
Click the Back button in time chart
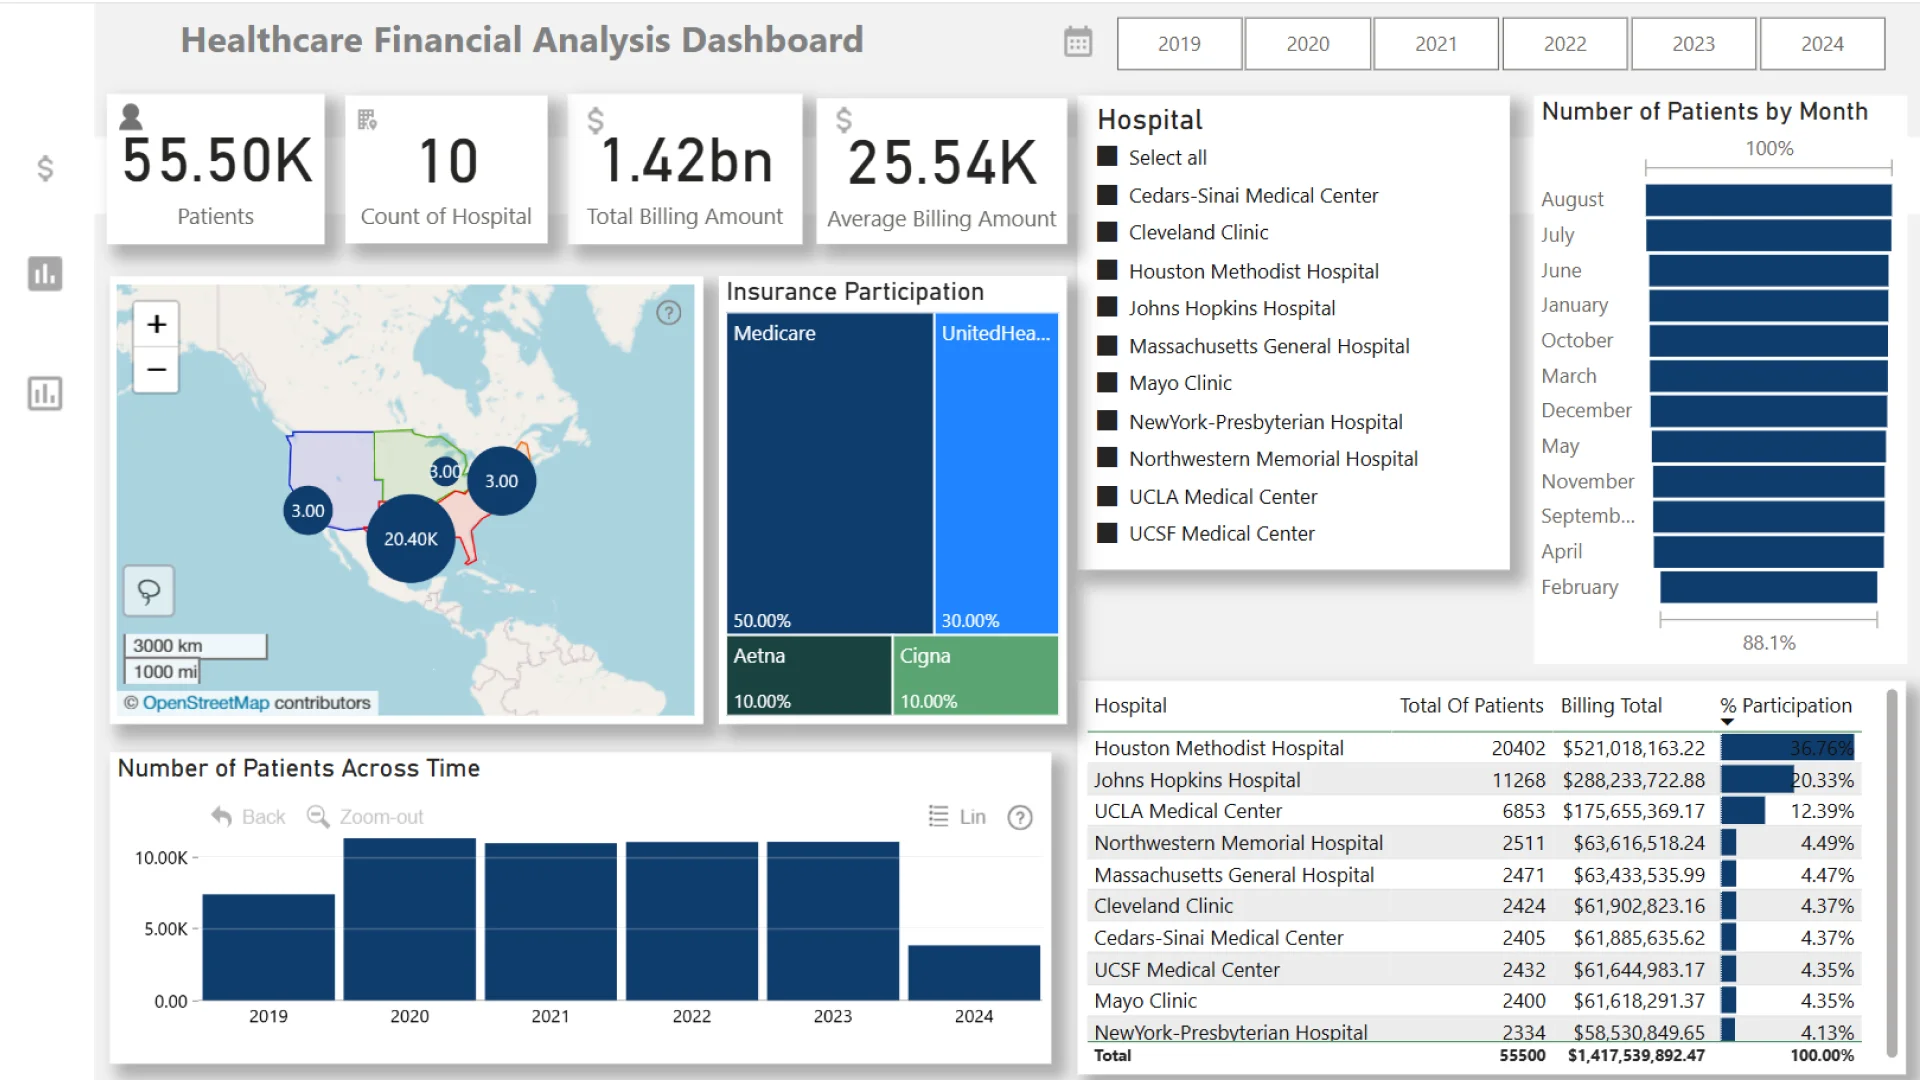click(x=249, y=817)
